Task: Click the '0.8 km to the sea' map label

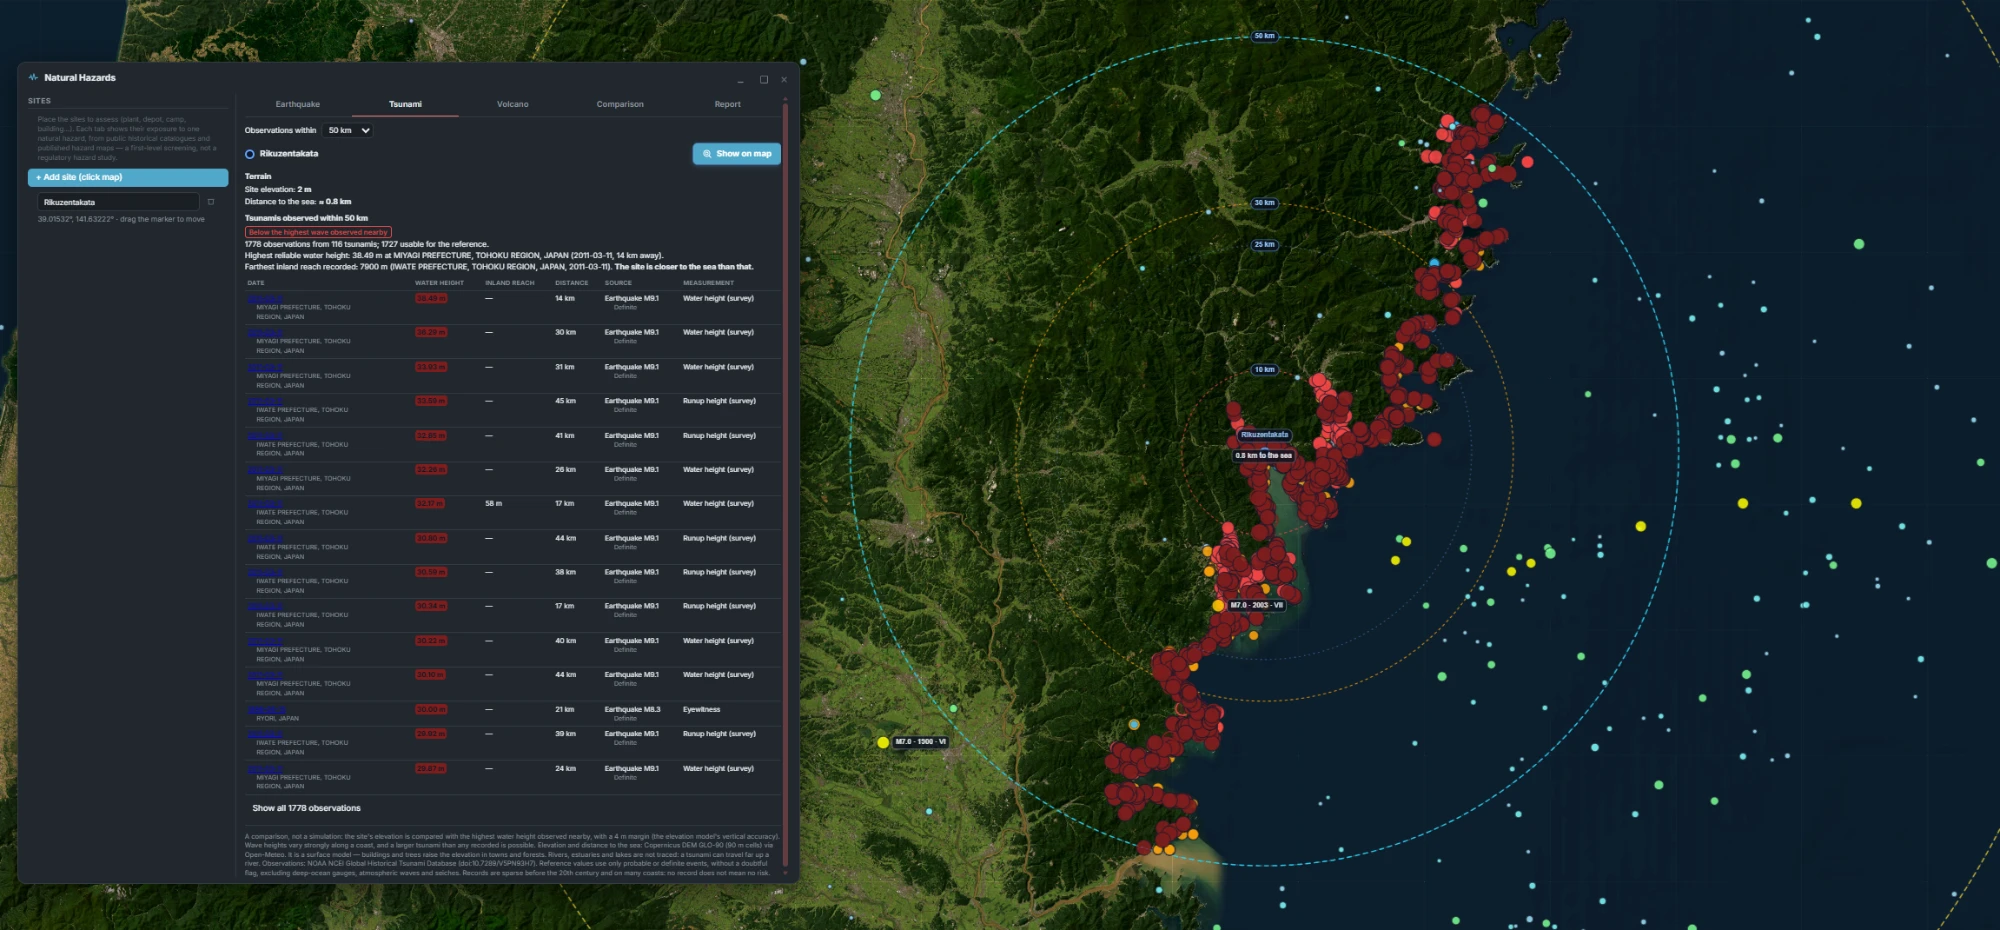Action: coord(1263,455)
